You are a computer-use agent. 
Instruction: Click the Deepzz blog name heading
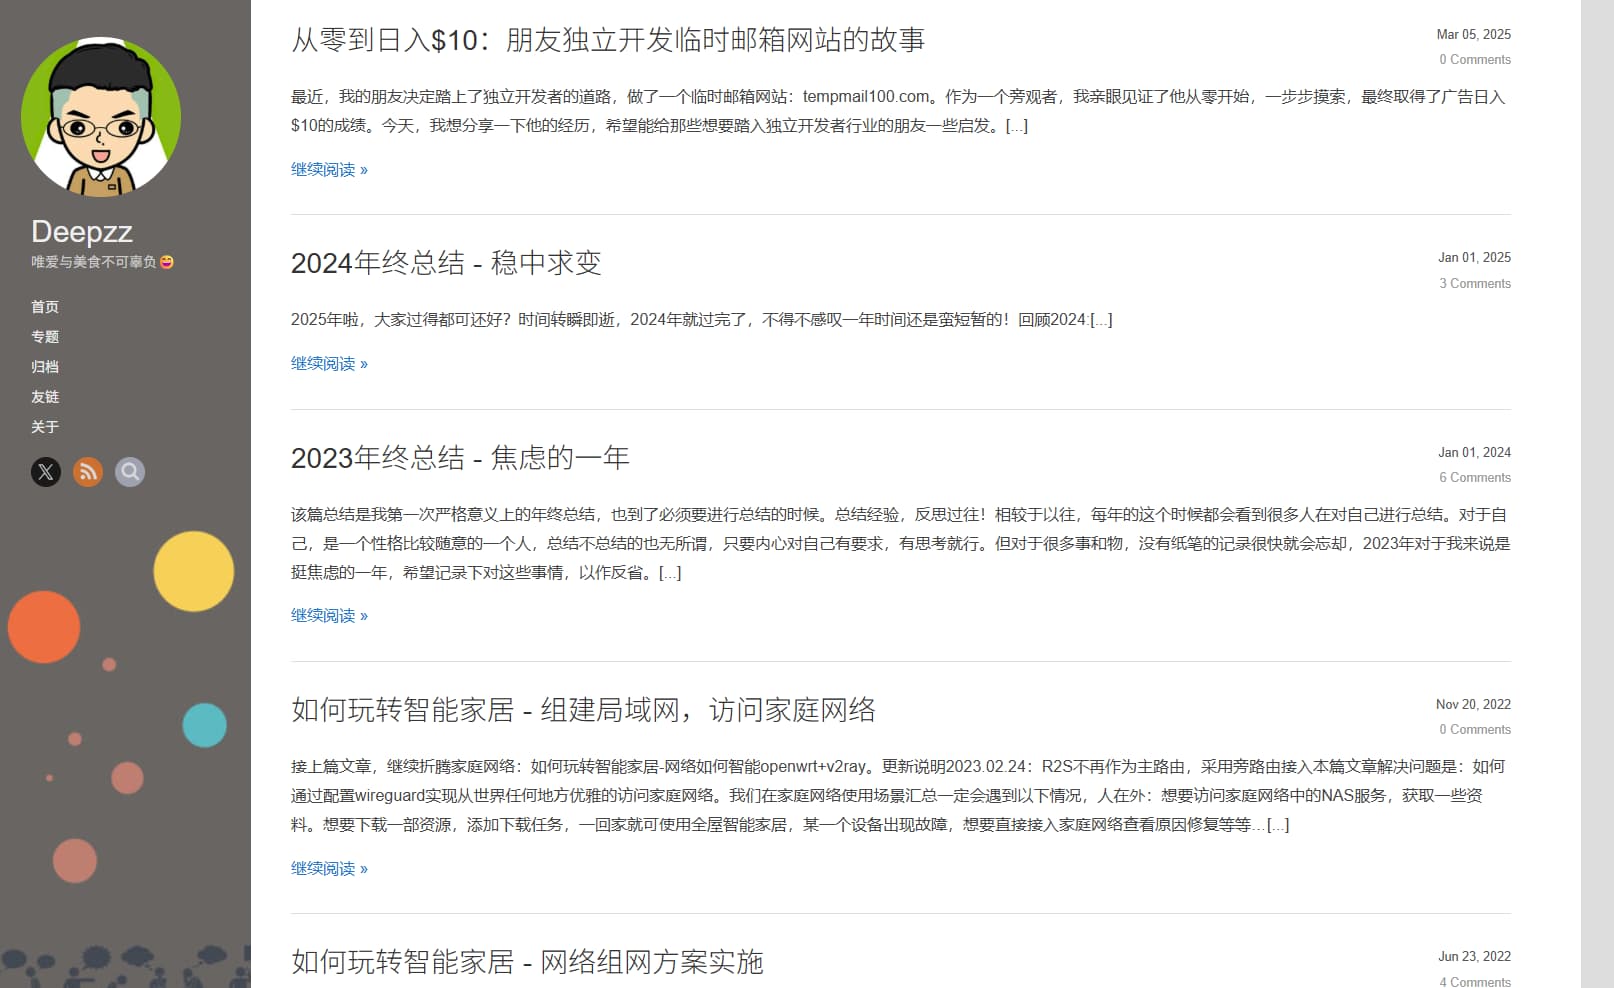[x=81, y=231]
